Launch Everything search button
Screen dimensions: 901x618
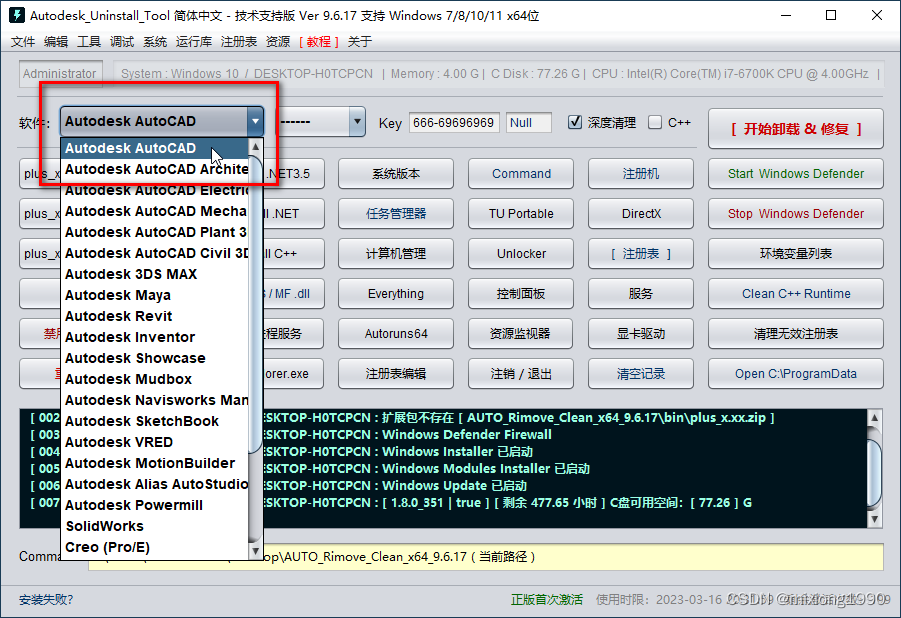(x=395, y=294)
